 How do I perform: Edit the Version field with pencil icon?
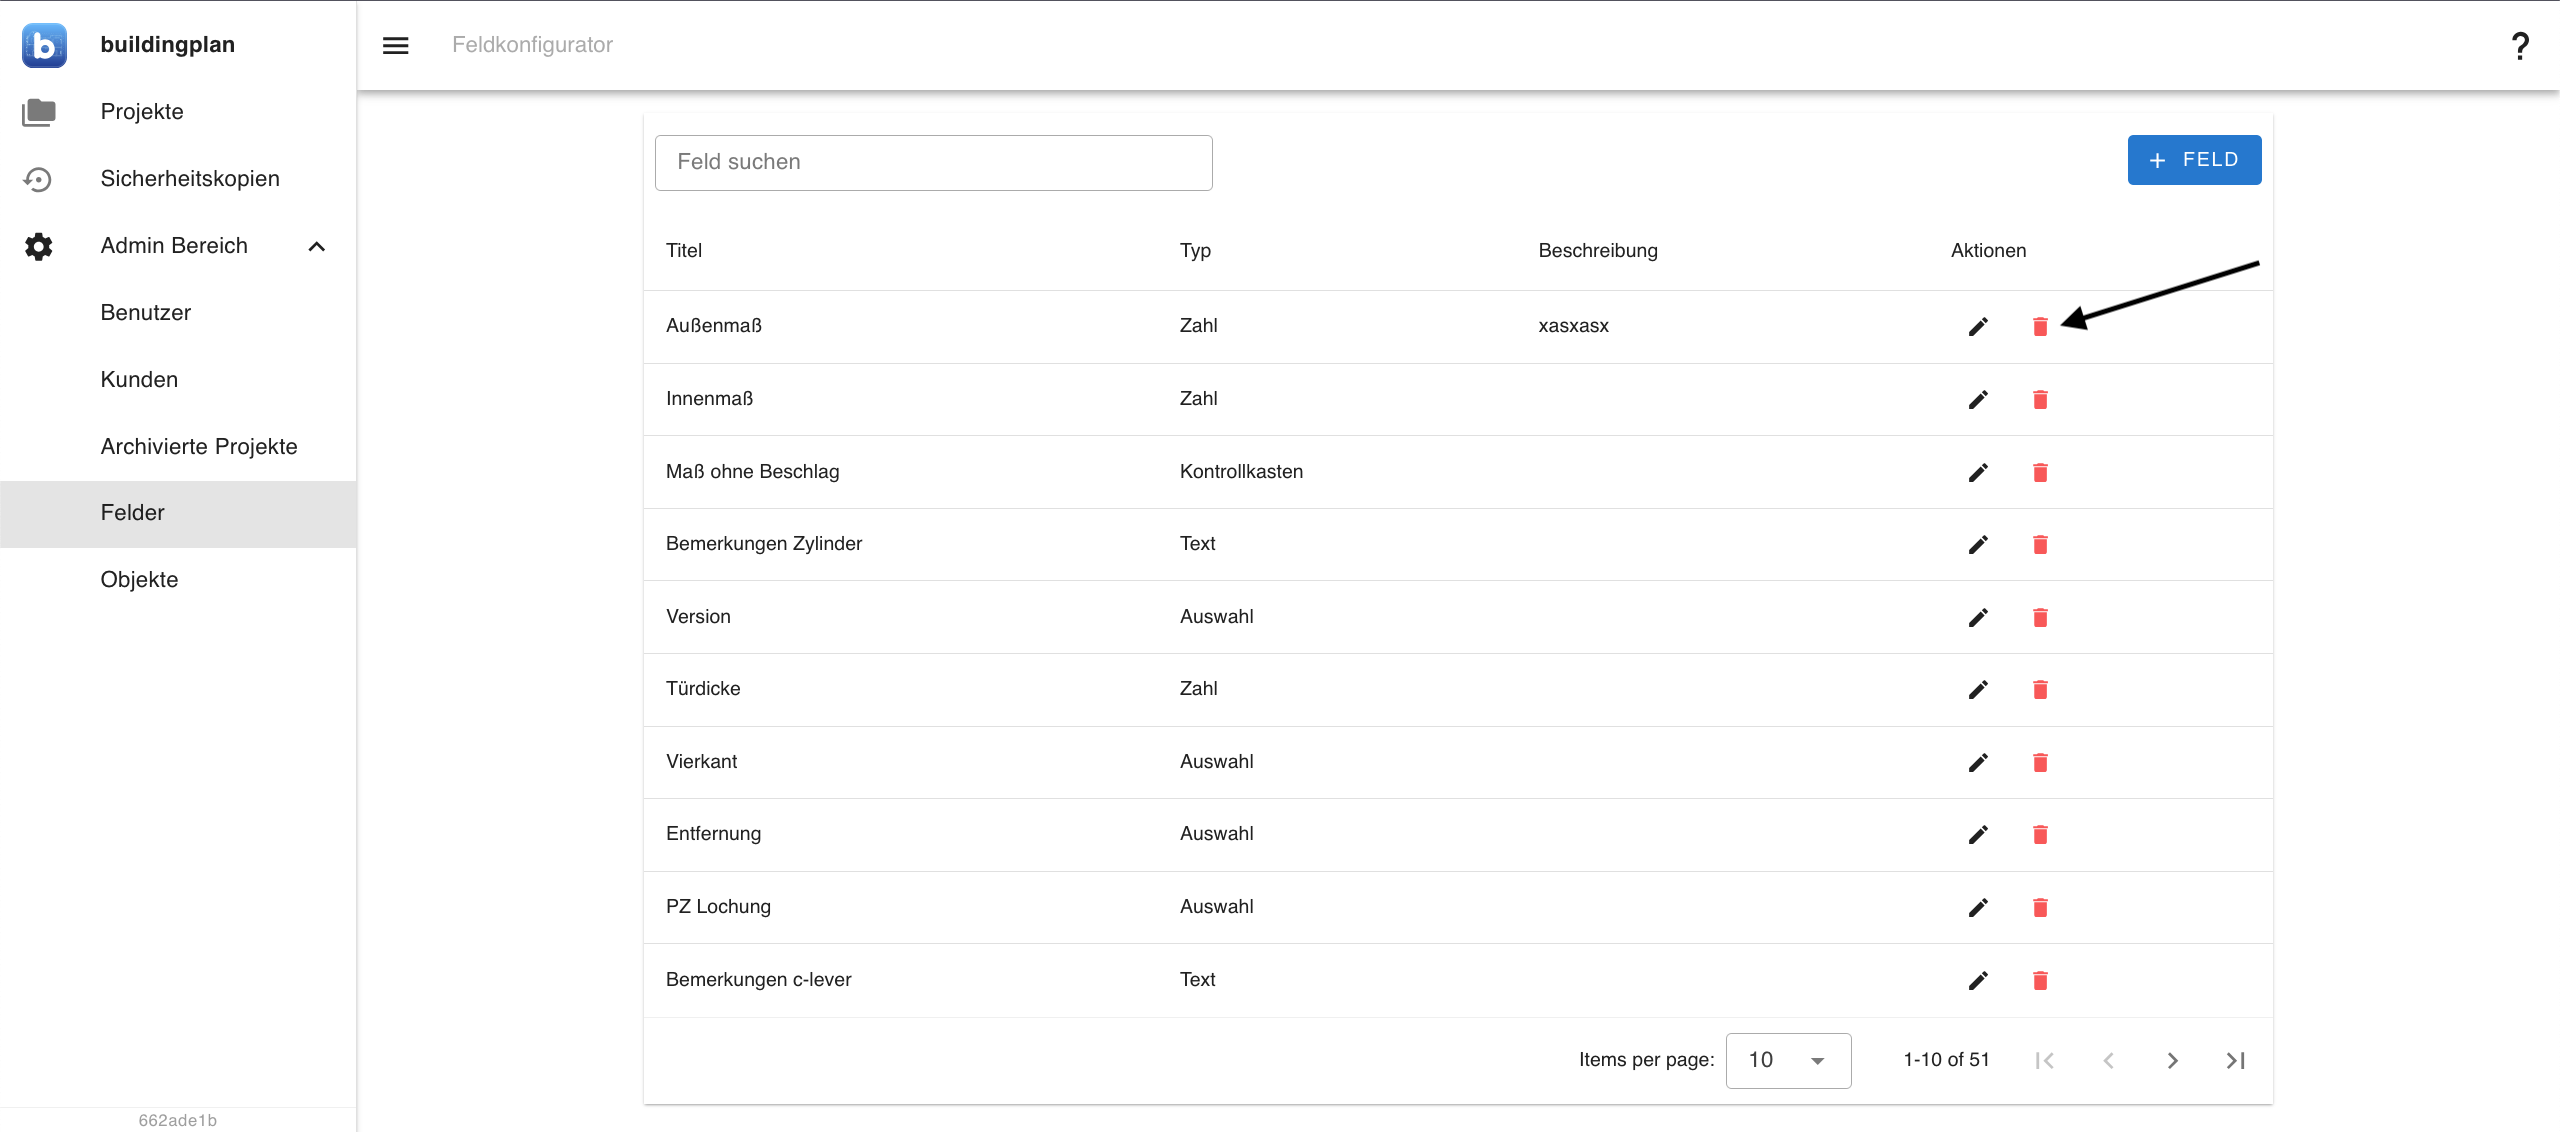[x=1978, y=617]
